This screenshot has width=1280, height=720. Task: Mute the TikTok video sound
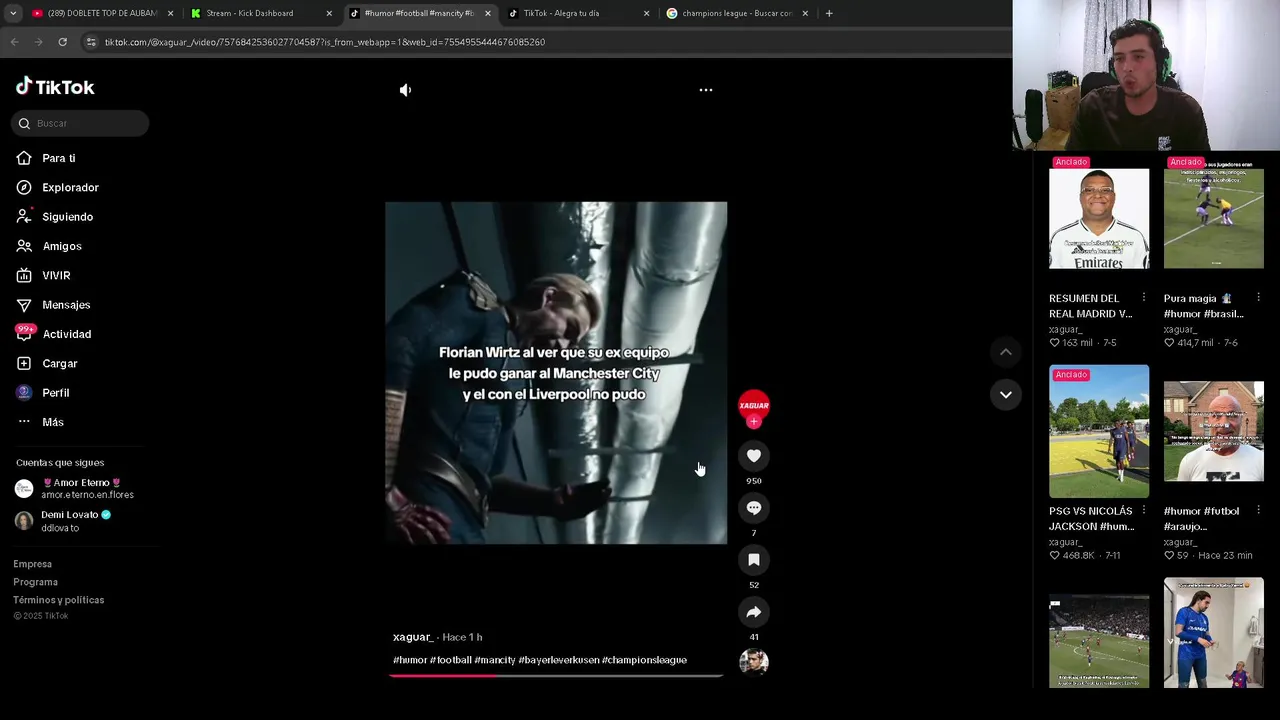(x=405, y=90)
